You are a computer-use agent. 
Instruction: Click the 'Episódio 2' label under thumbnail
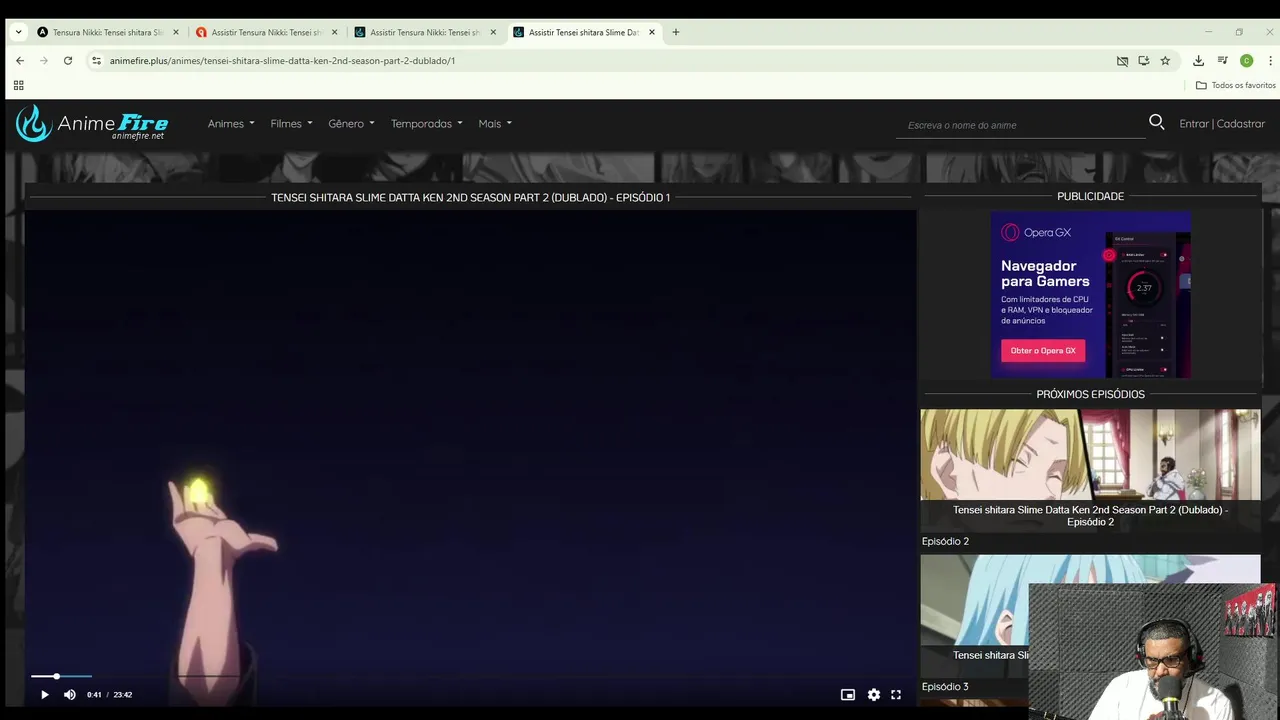coord(945,542)
